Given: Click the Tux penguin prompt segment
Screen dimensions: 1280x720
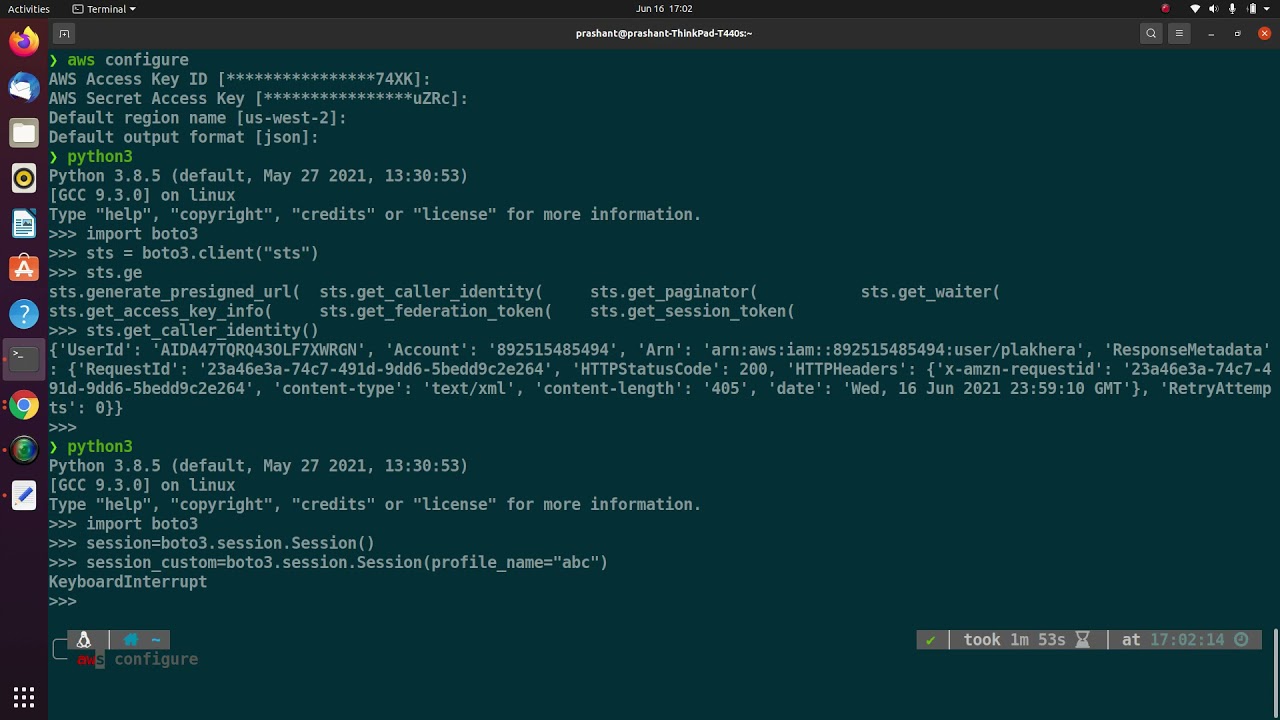Looking at the screenshot, I should (84, 640).
